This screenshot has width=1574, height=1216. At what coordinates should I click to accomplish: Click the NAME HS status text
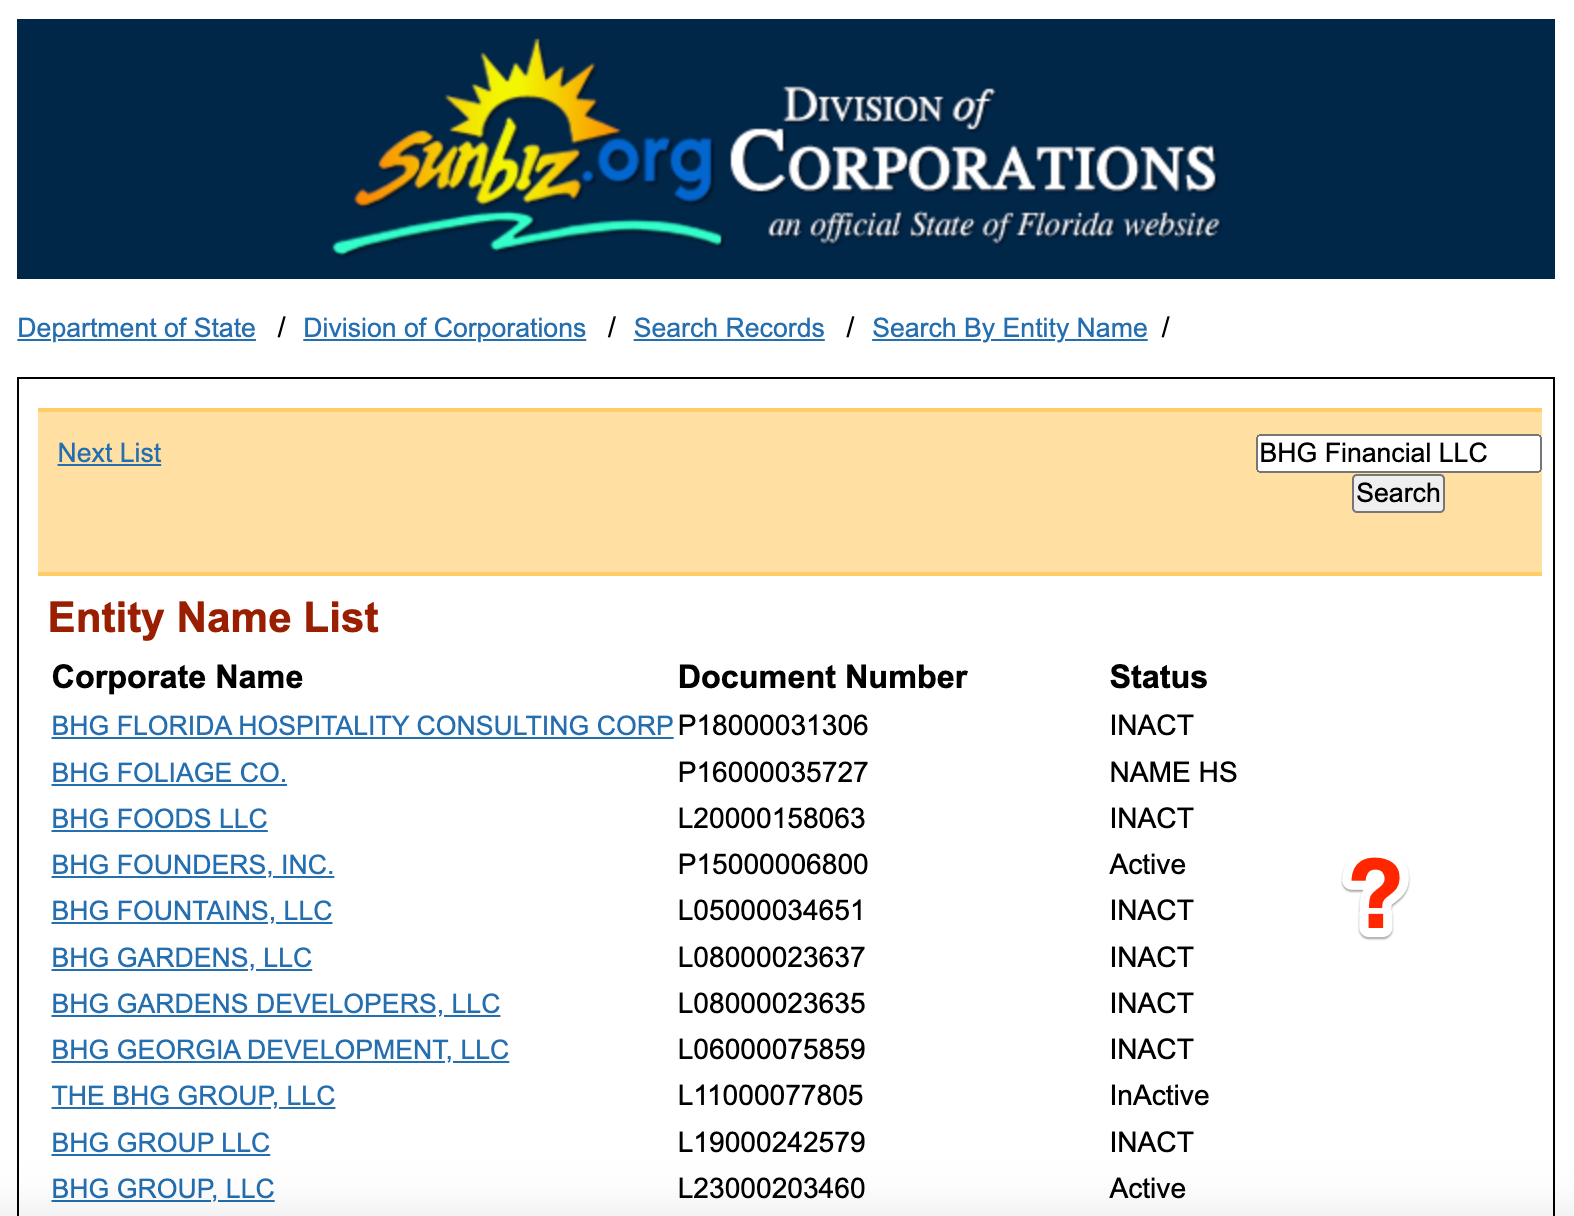(x=1173, y=772)
